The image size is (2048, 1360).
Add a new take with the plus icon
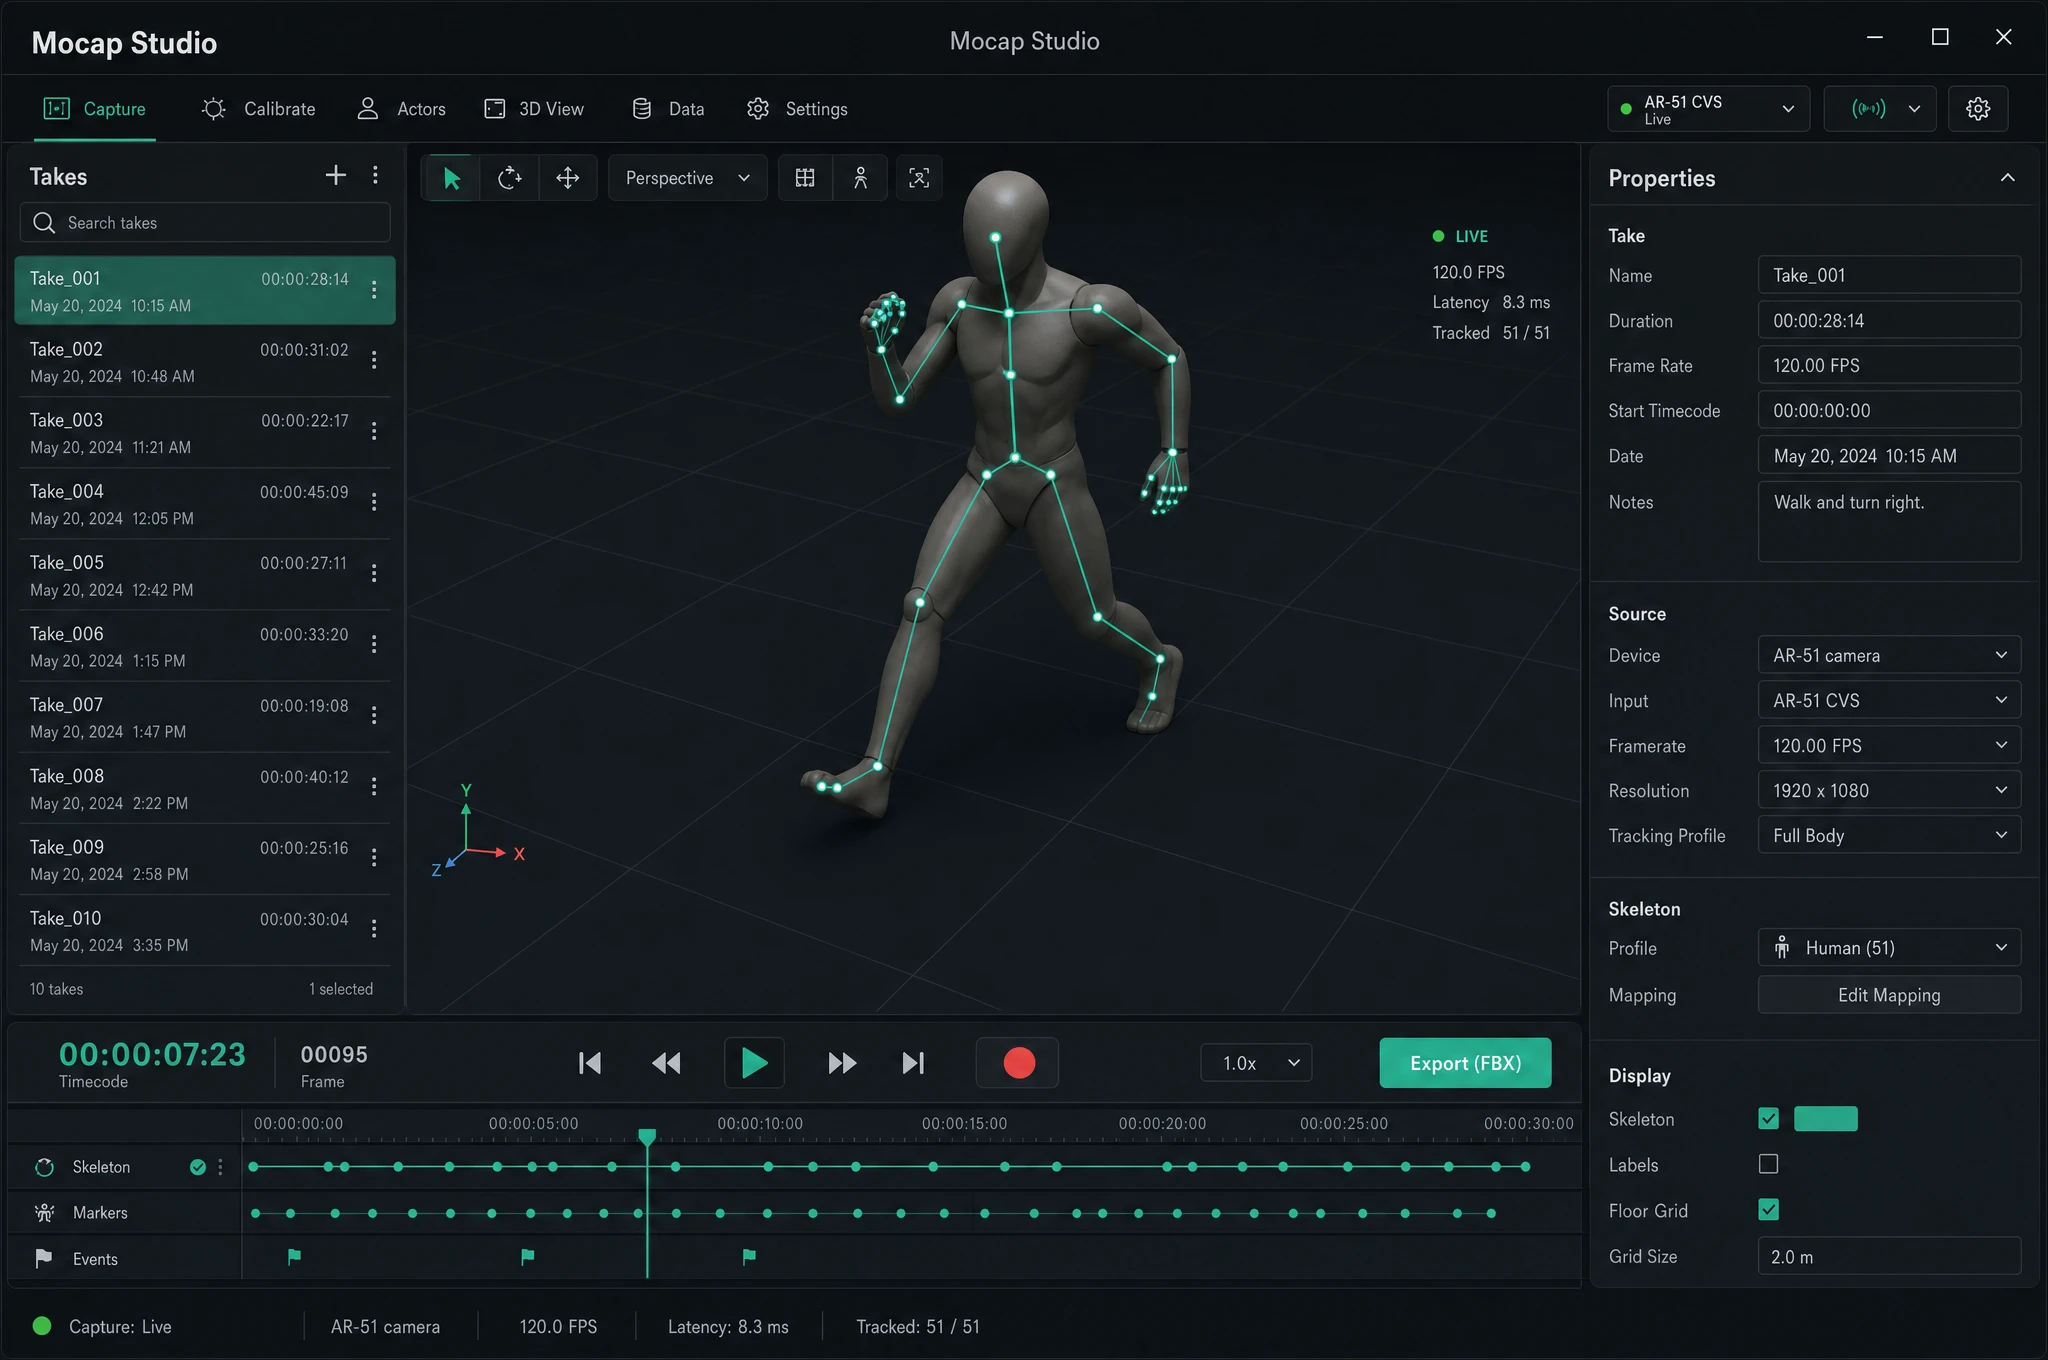click(336, 175)
